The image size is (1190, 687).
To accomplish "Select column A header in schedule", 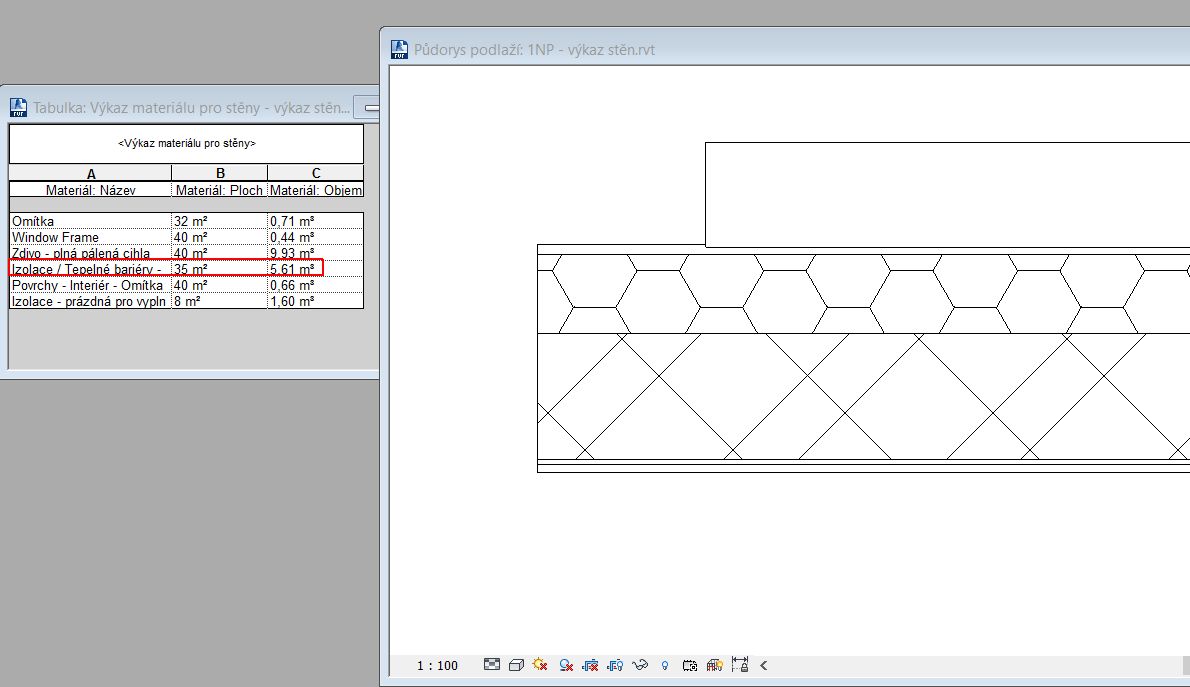I will click(x=91, y=173).
